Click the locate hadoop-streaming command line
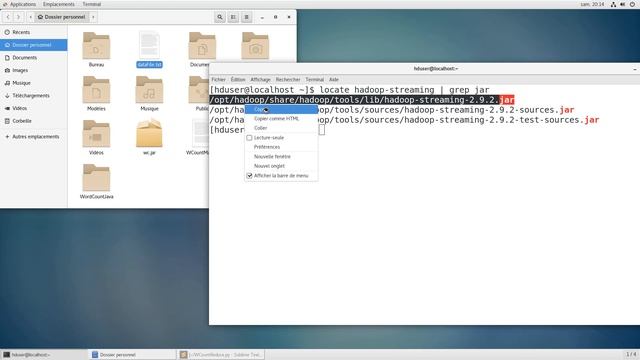The height and width of the screenshot is (360, 640). (349, 90)
